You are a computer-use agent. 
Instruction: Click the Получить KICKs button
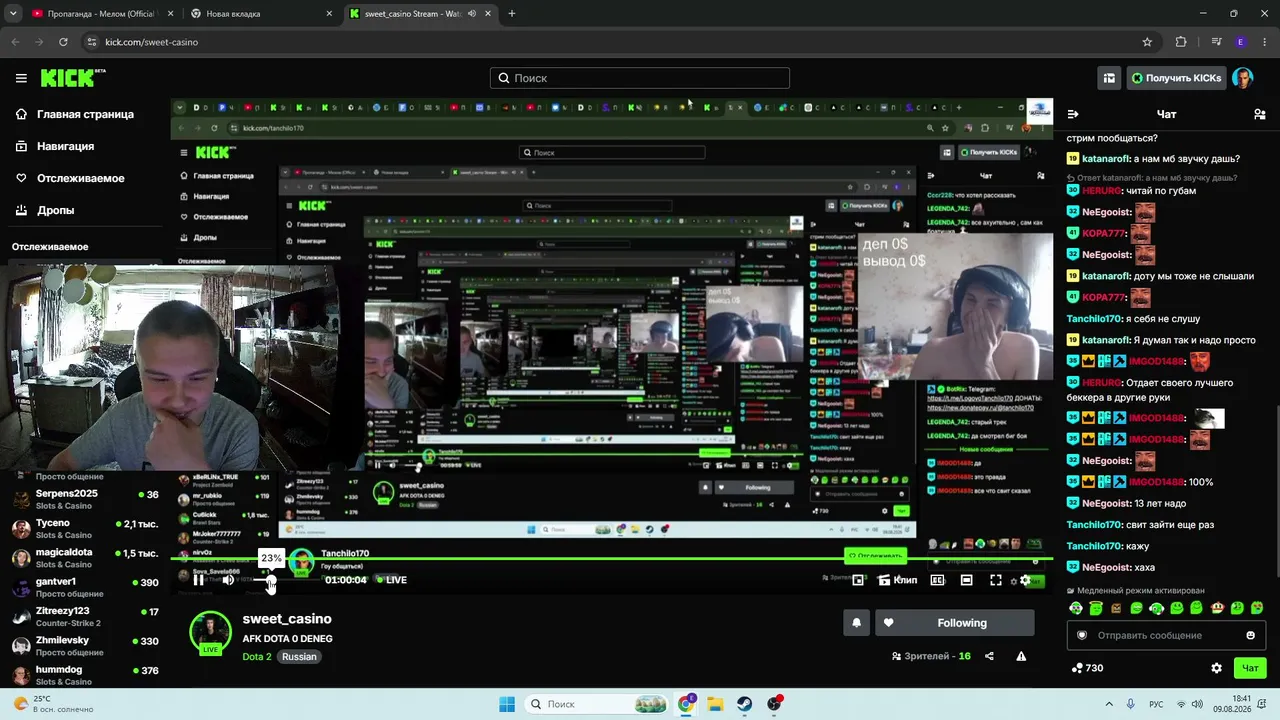coord(1176,78)
